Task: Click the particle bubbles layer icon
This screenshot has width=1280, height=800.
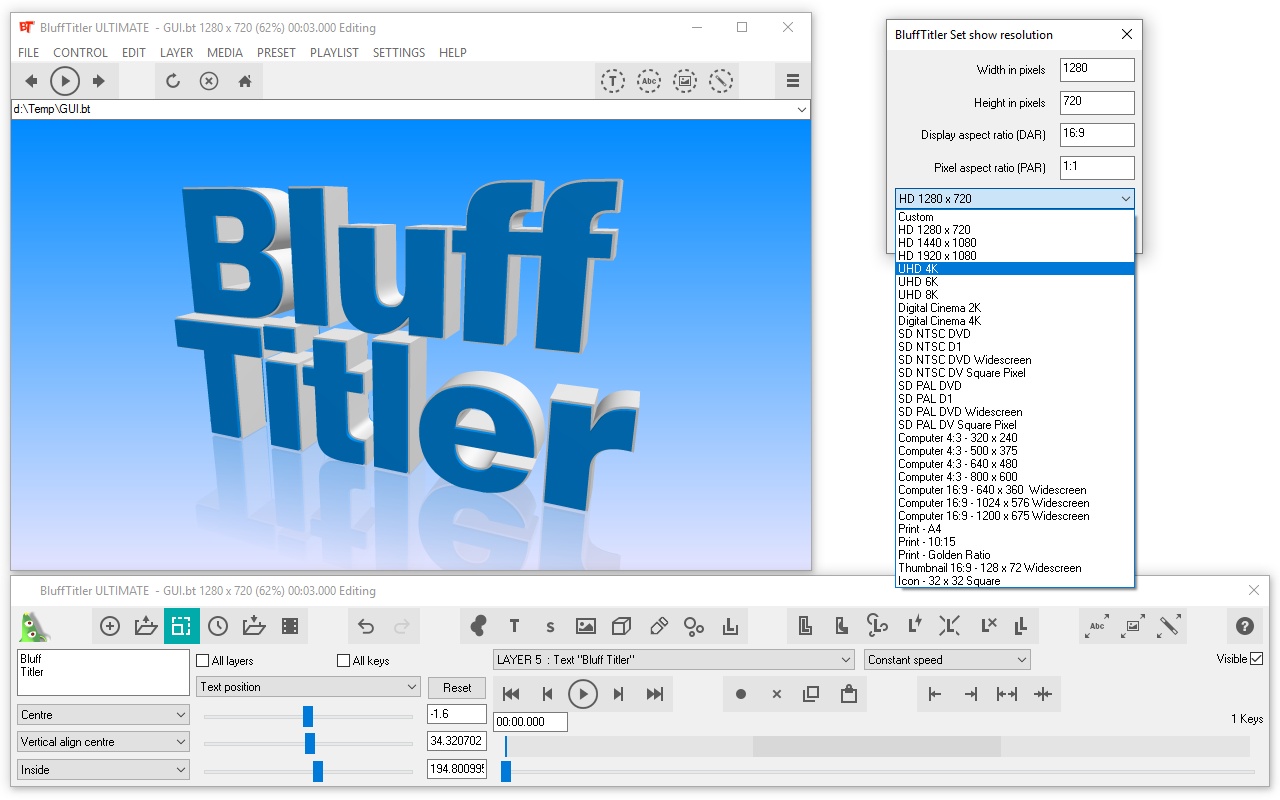Action: [x=694, y=626]
